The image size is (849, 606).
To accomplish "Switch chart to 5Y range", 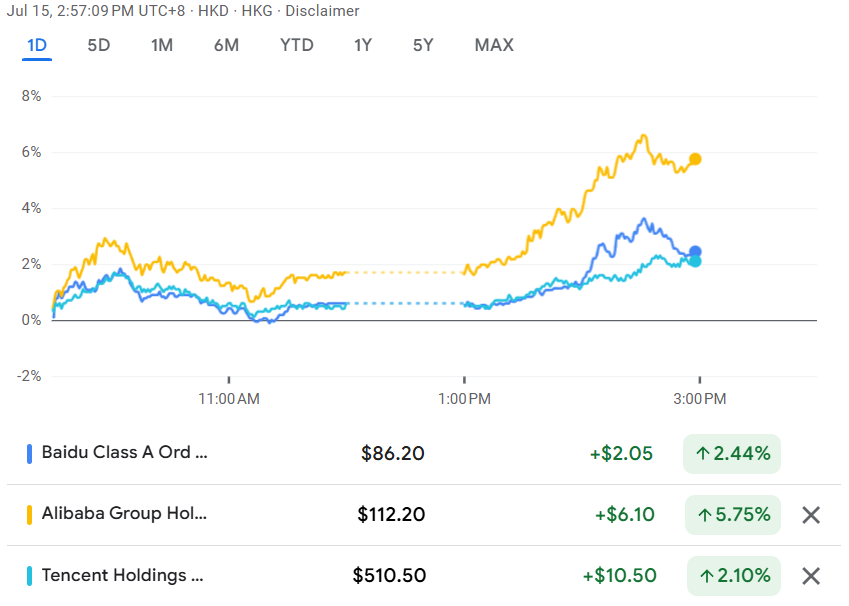I will [423, 45].
